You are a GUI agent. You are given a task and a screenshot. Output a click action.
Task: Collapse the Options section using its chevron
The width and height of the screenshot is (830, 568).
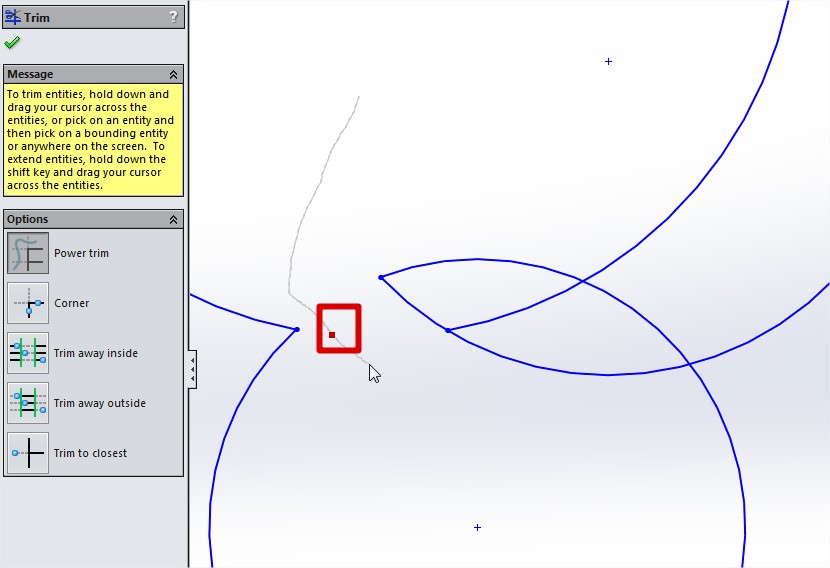(x=173, y=219)
